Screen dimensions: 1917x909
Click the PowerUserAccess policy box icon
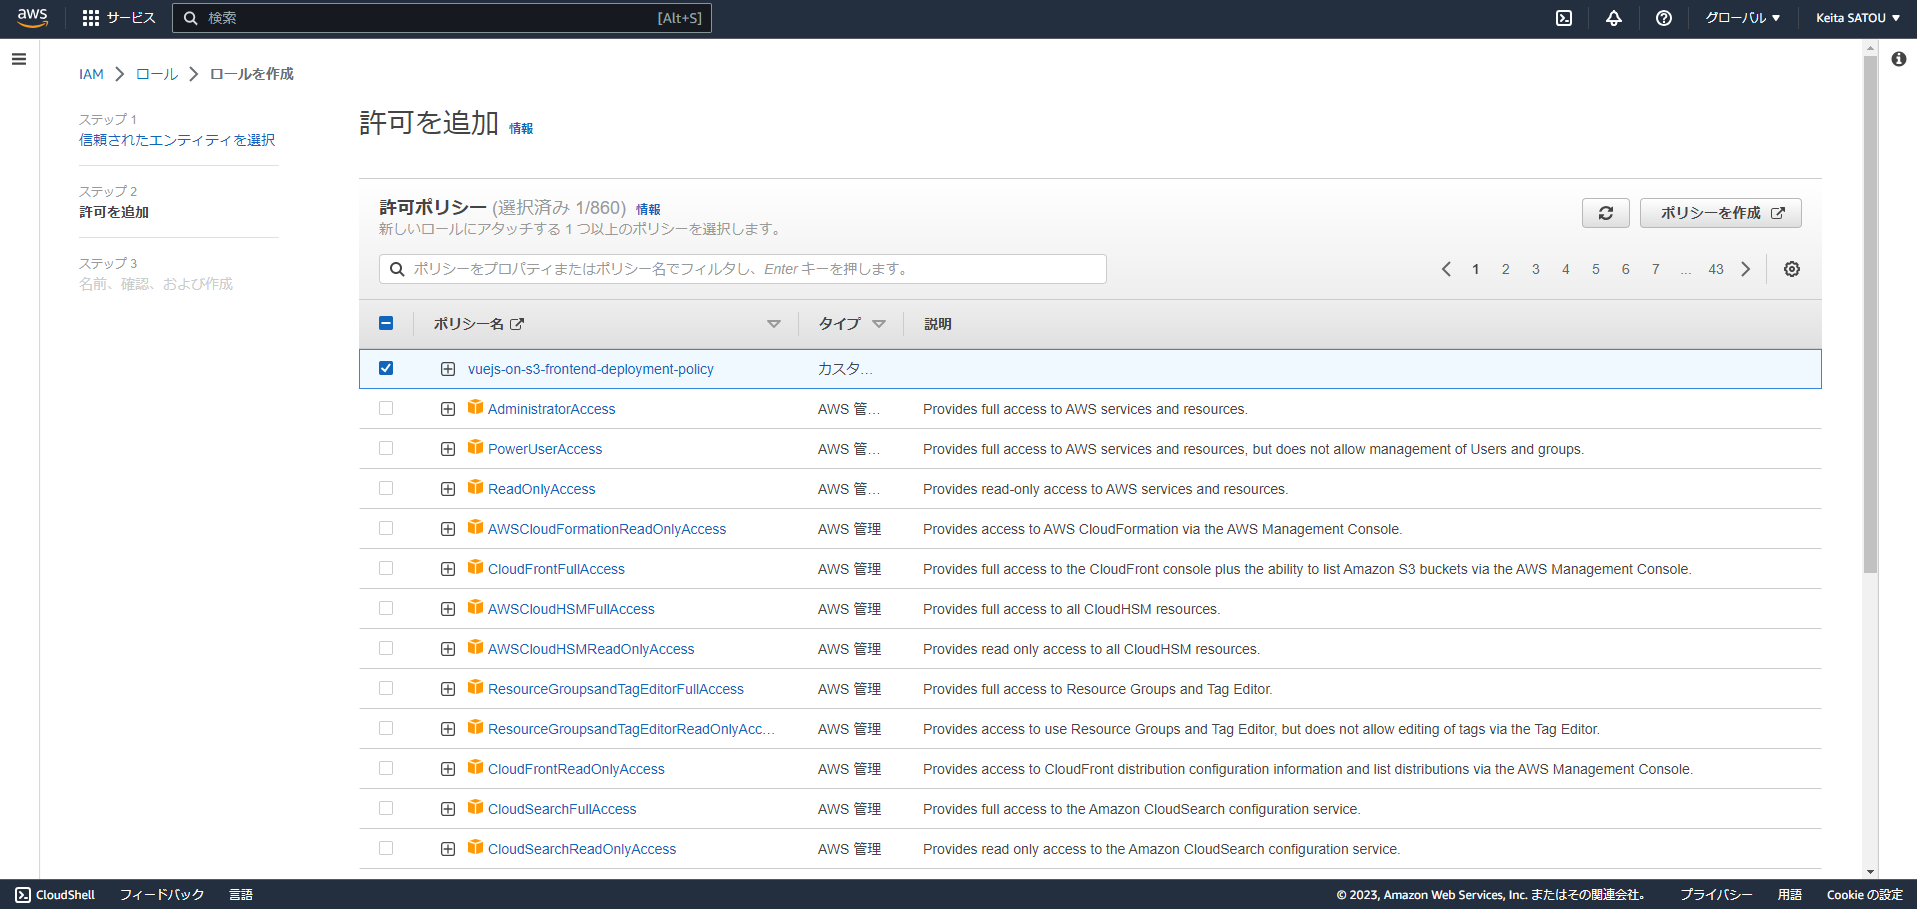476,447
